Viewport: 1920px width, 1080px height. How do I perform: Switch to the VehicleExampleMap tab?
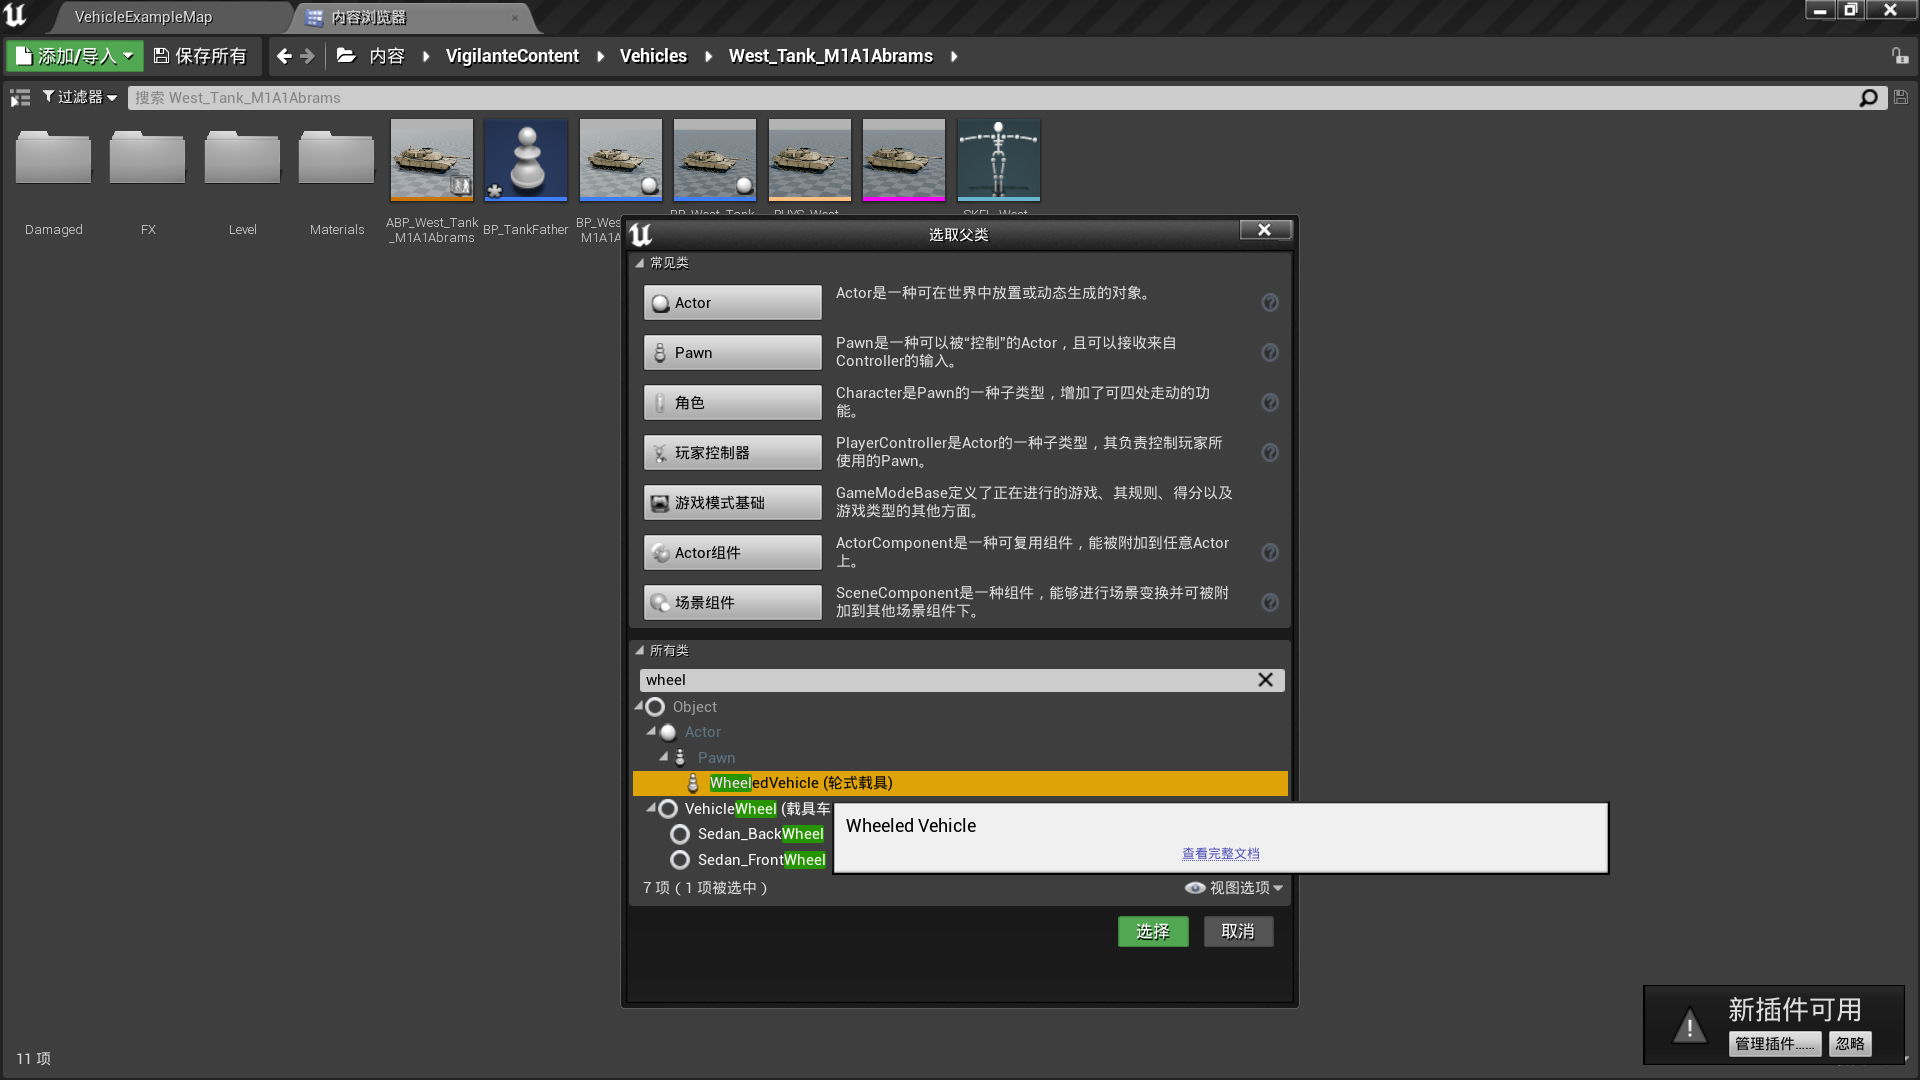pyautogui.click(x=144, y=17)
